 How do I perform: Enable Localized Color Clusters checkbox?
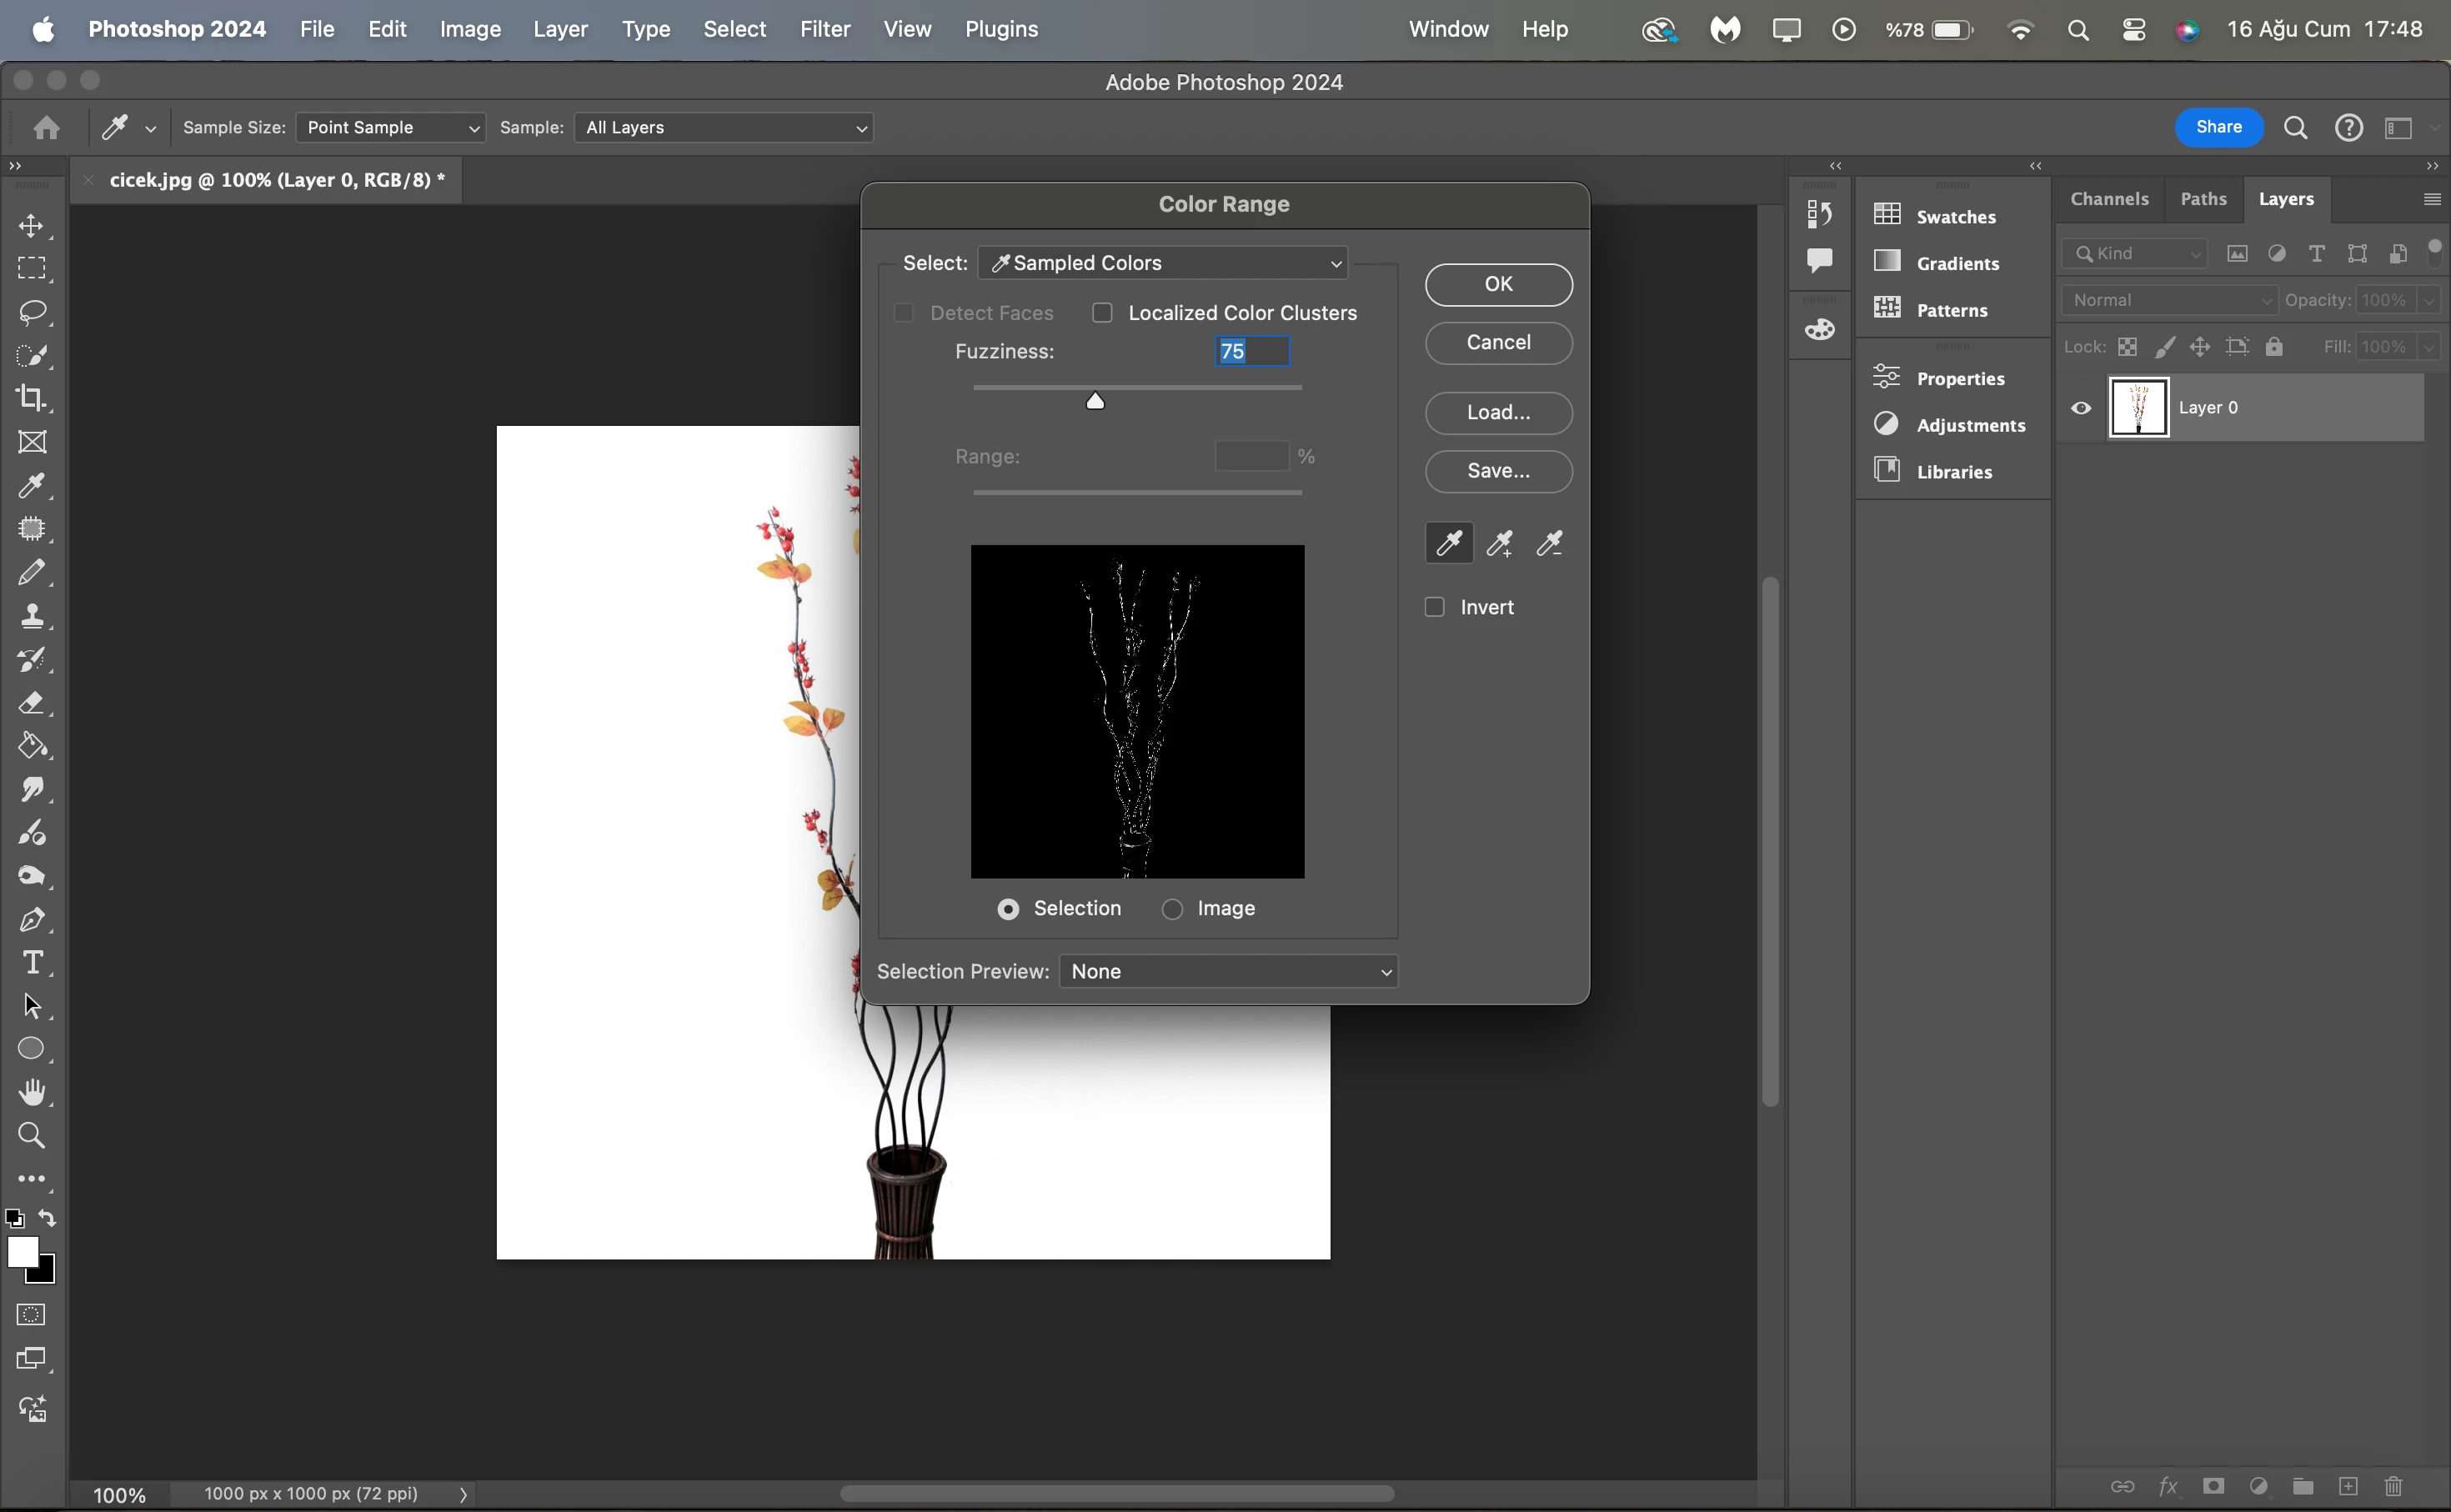click(x=1102, y=313)
